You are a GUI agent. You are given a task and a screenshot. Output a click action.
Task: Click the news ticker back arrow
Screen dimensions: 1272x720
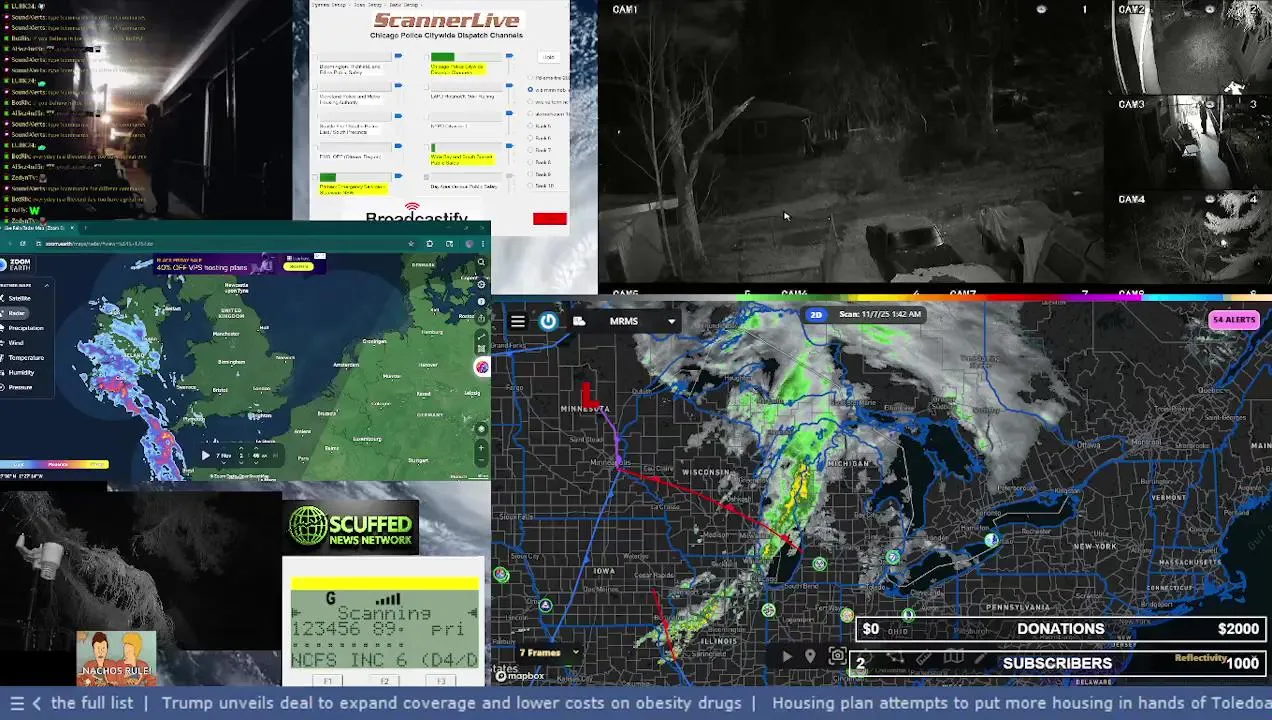[36, 703]
